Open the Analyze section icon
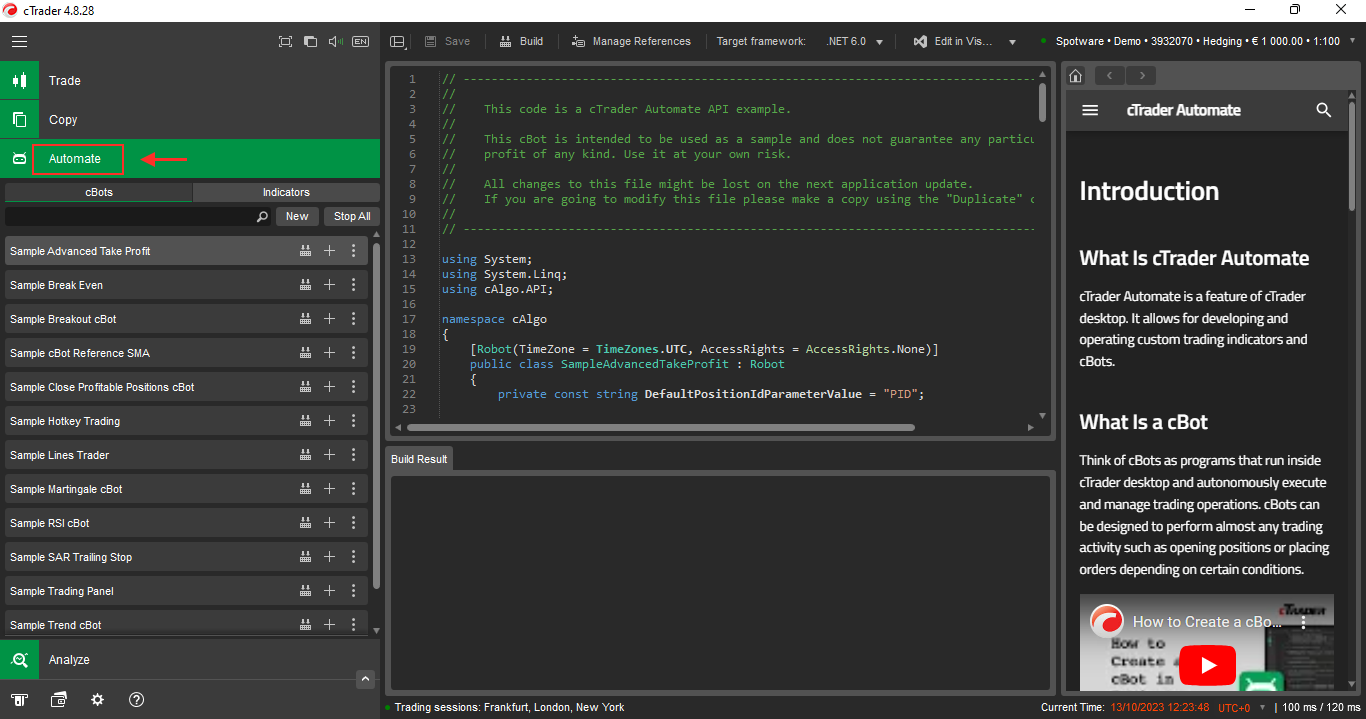The width and height of the screenshot is (1366, 719). point(19,660)
